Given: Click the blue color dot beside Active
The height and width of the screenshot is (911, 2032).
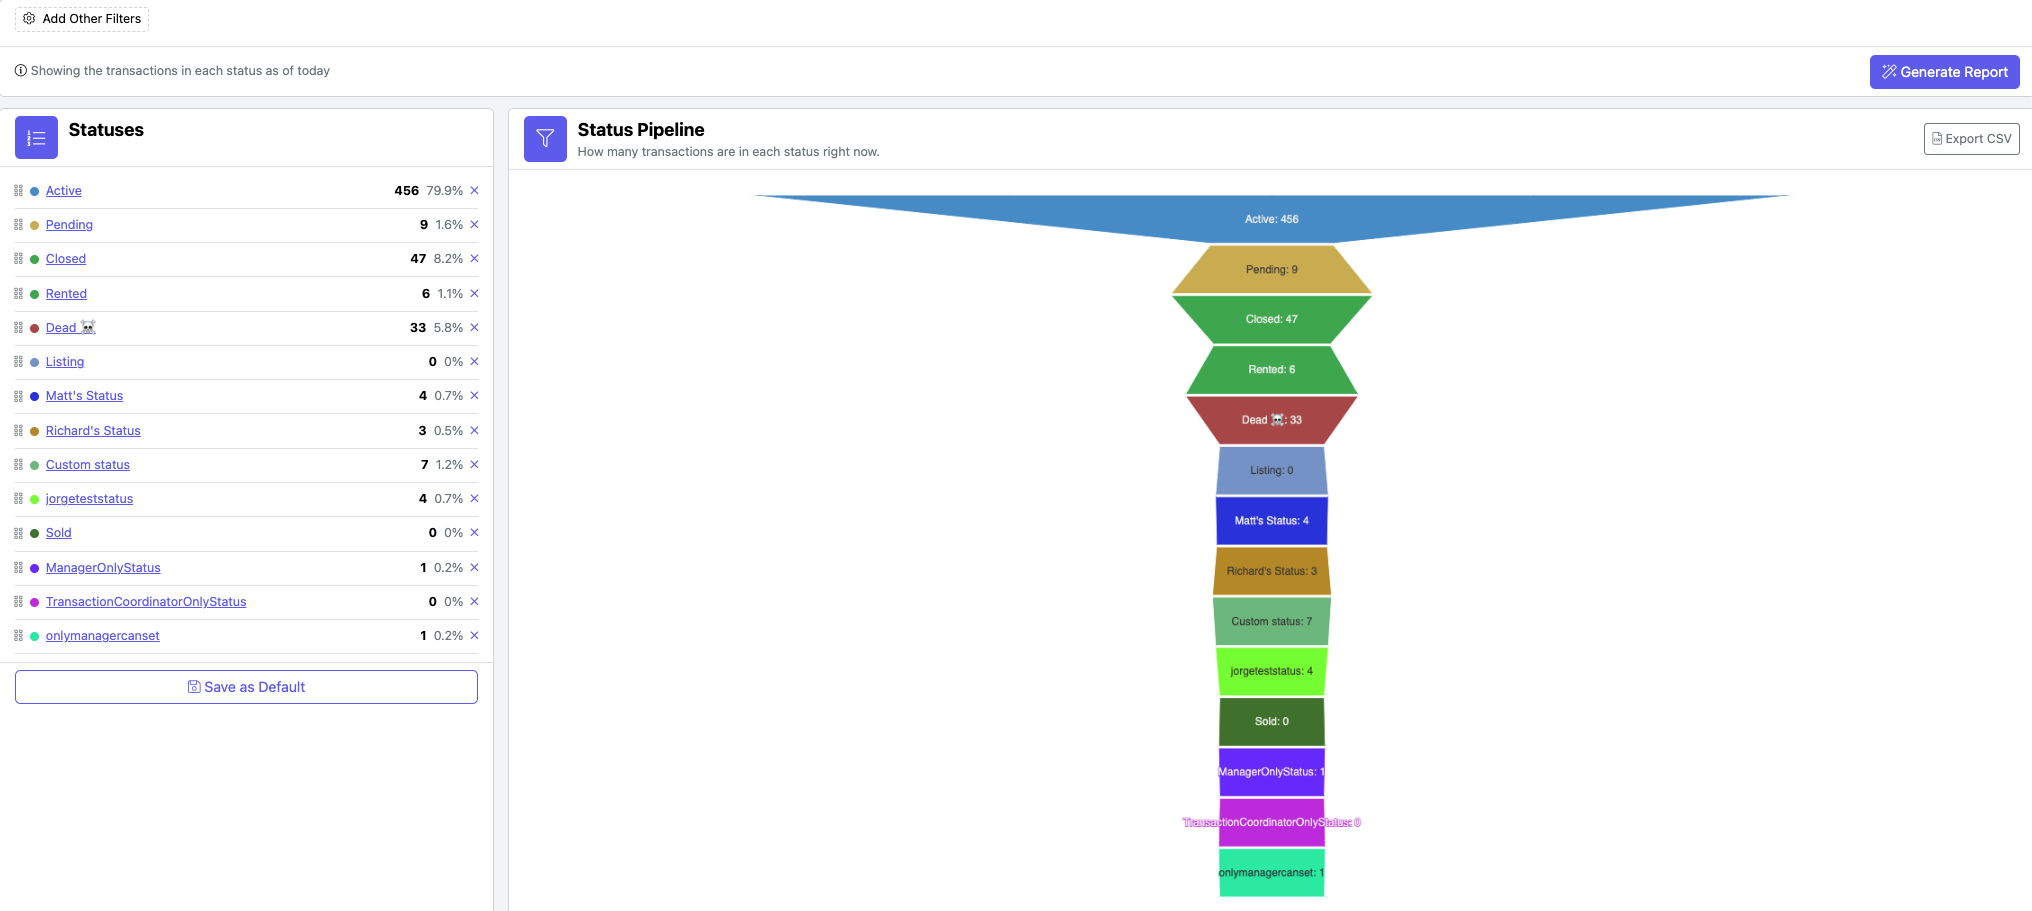Looking at the screenshot, I should [x=35, y=191].
